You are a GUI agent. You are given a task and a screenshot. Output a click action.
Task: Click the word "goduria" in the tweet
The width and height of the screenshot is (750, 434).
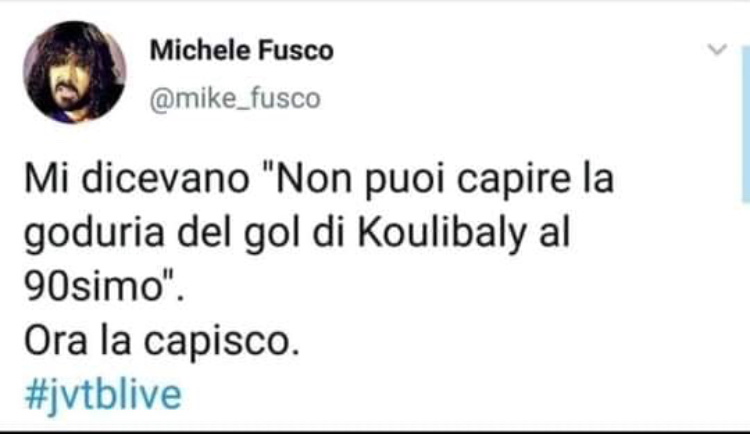point(94,235)
